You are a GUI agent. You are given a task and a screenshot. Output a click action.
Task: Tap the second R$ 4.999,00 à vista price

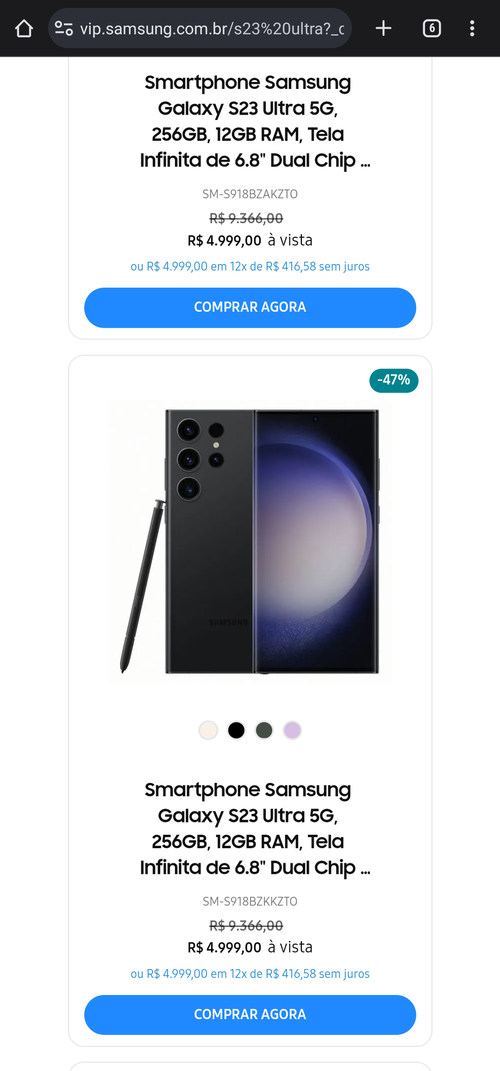pos(250,947)
